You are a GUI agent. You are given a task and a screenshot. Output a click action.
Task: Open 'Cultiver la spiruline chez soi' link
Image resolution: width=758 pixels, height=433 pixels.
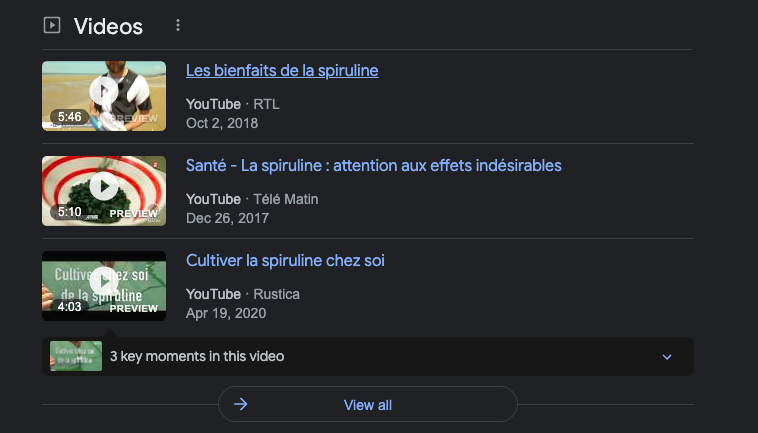point(285,260)
